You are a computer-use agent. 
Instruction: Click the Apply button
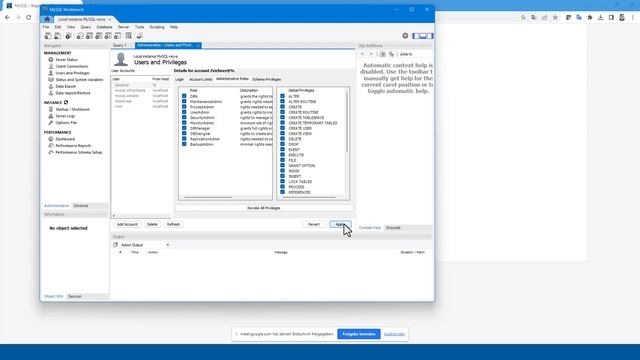click(x=340, y=224)
